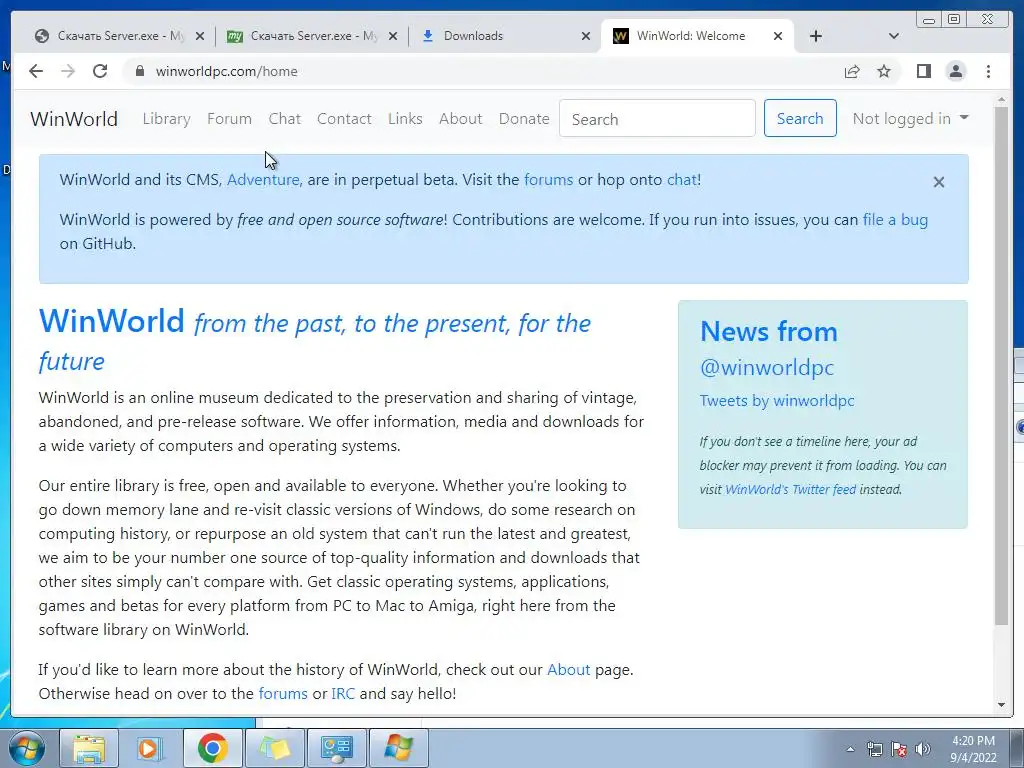Show hidden system tray icons
Screen dimensions: 1024x768
coord(850,749)
